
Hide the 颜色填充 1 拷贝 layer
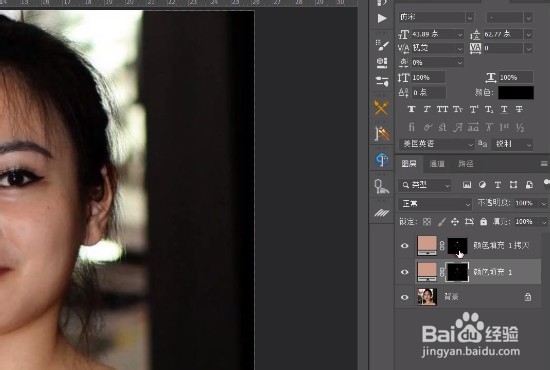click(x=404, y=245)
